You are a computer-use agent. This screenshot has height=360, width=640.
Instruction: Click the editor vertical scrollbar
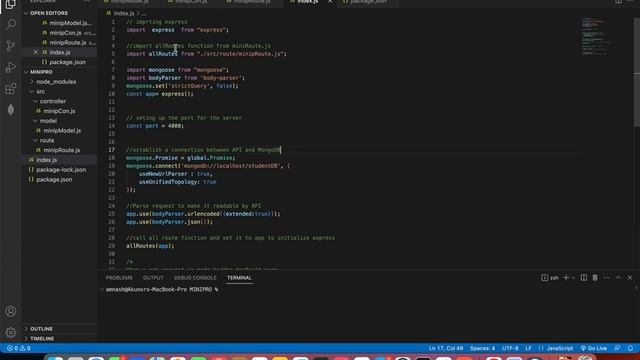[x=636, y=73]
